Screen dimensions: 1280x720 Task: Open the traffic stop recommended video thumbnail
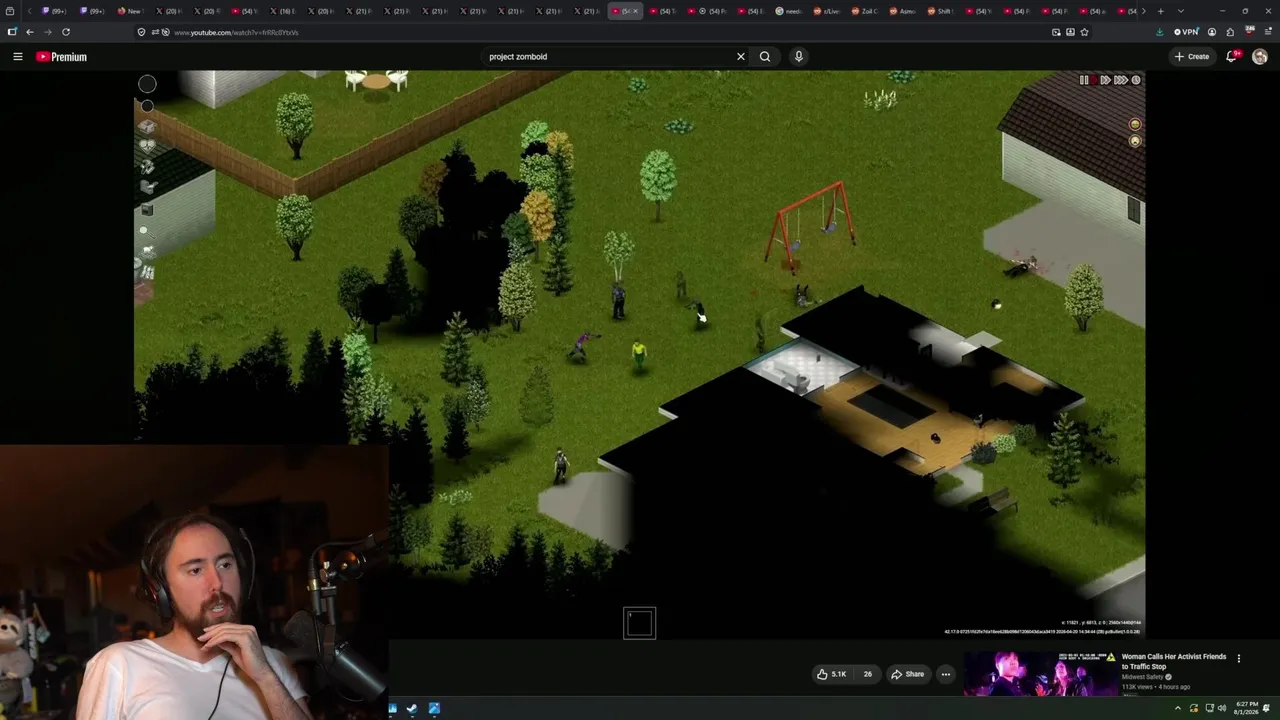pos(1040,674)
